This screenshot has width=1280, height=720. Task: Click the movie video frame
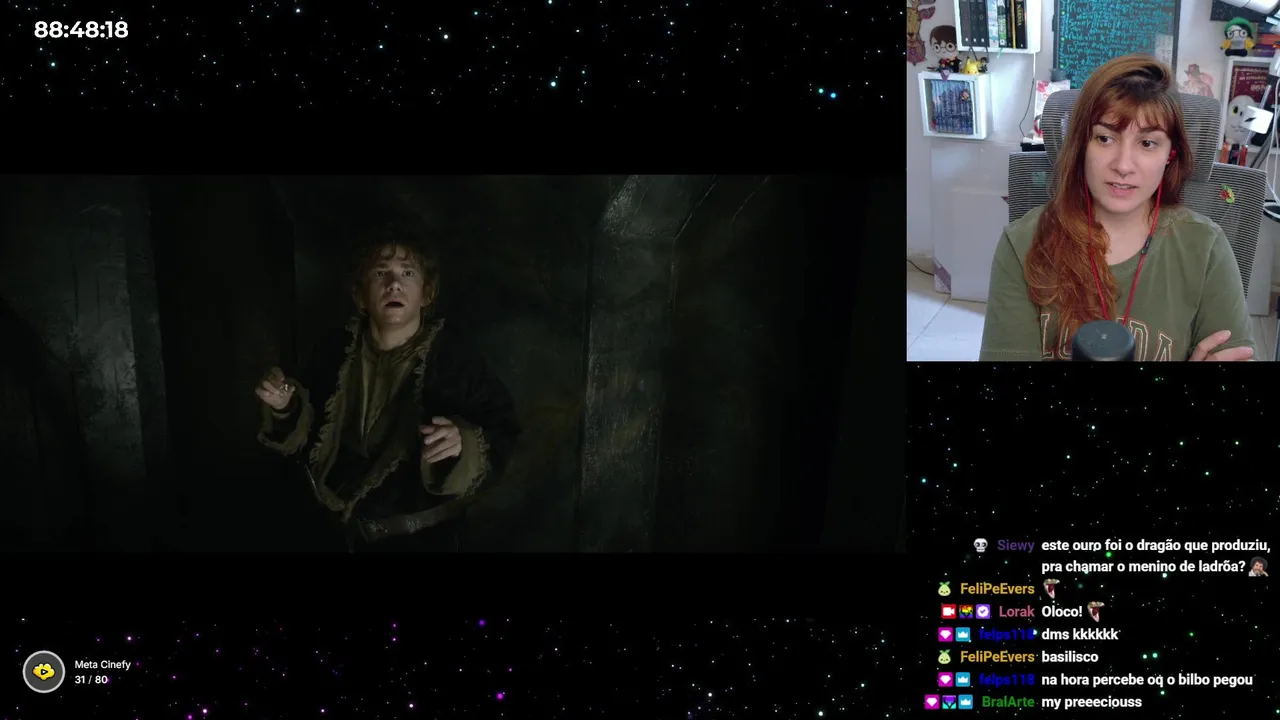[x=452, y=364]
